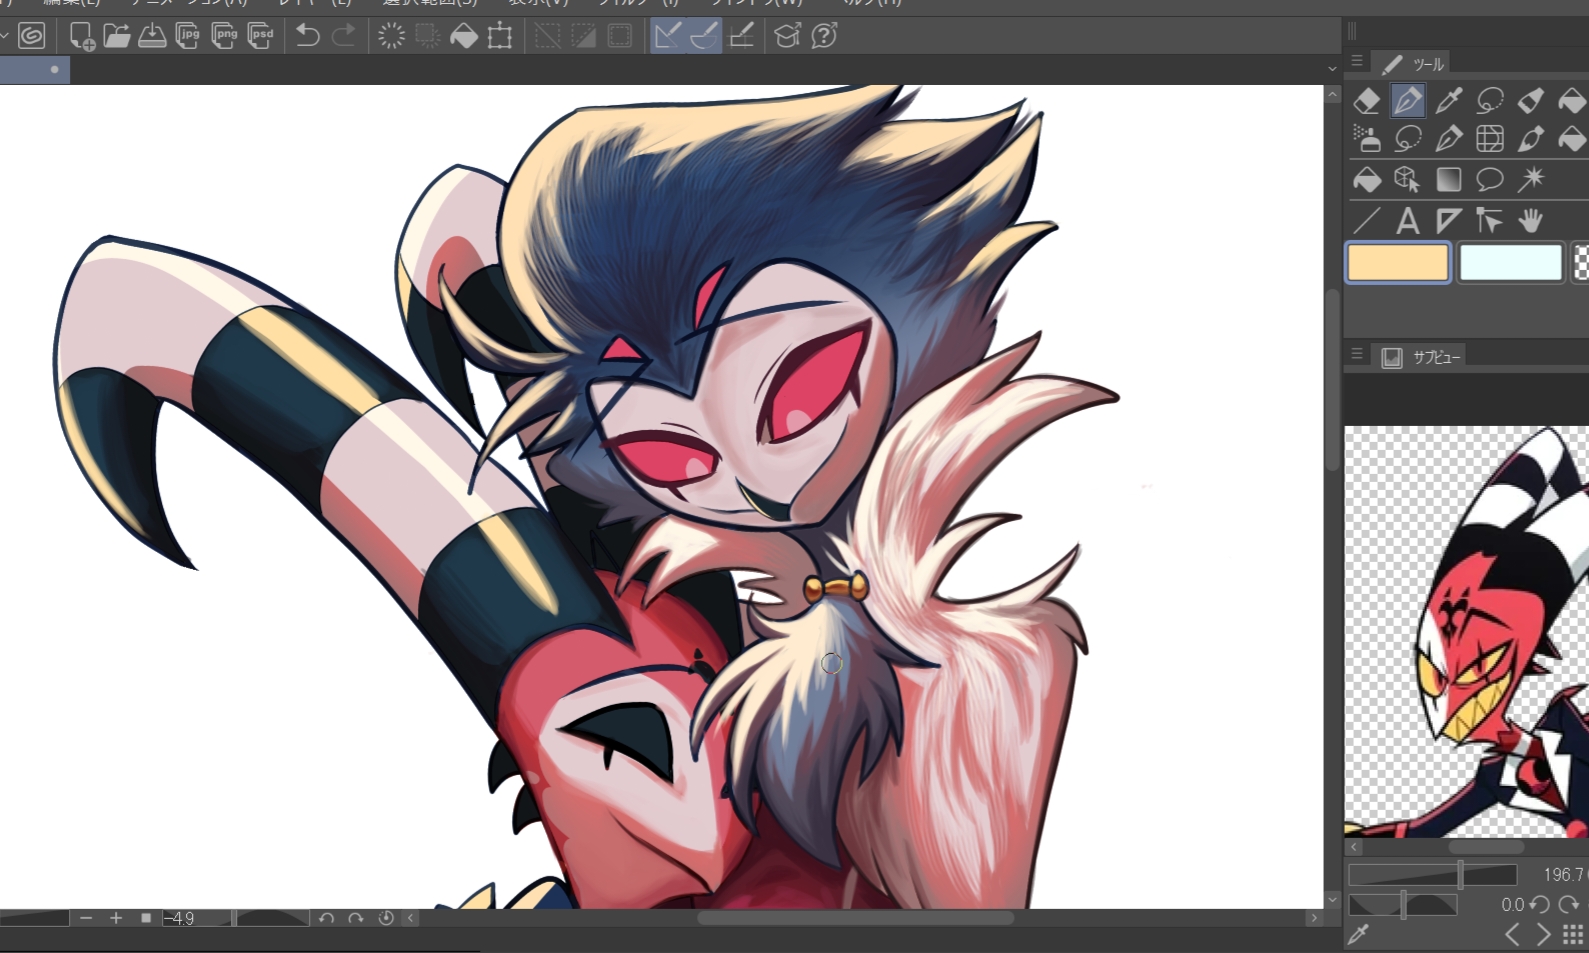Click the canvas zoom in plus button
Image resolution: width=1589 pixels, height=953 pixels.
pos(116,918)
